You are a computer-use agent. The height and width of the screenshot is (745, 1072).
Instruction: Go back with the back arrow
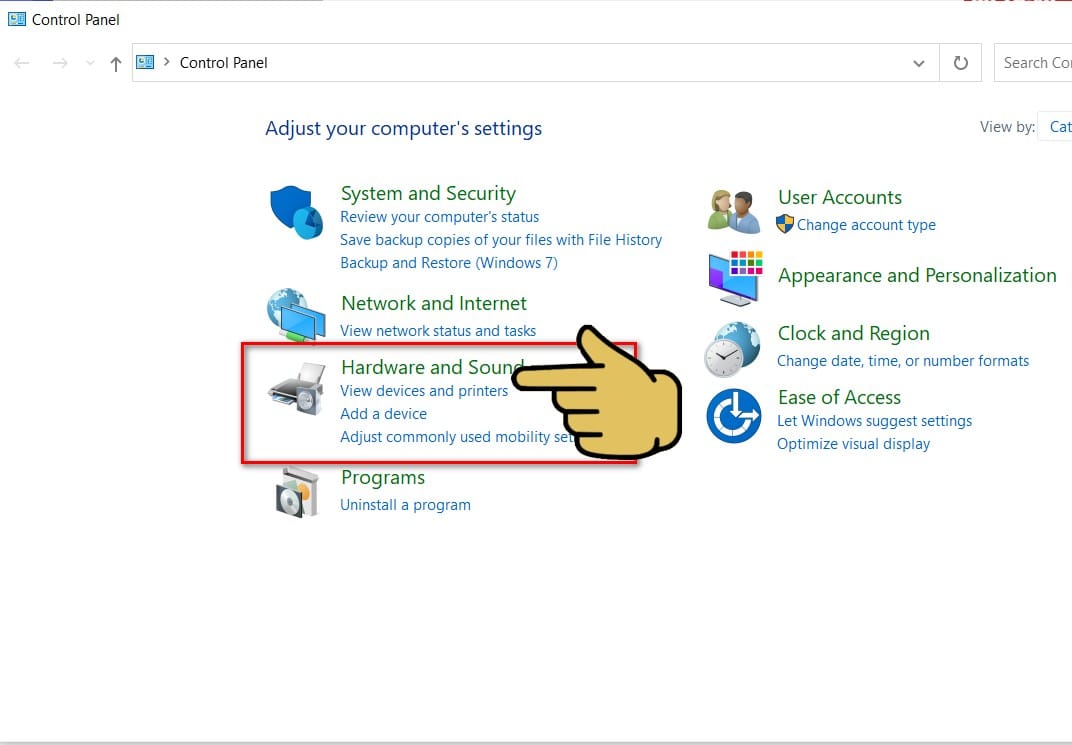tap(22, 63)
